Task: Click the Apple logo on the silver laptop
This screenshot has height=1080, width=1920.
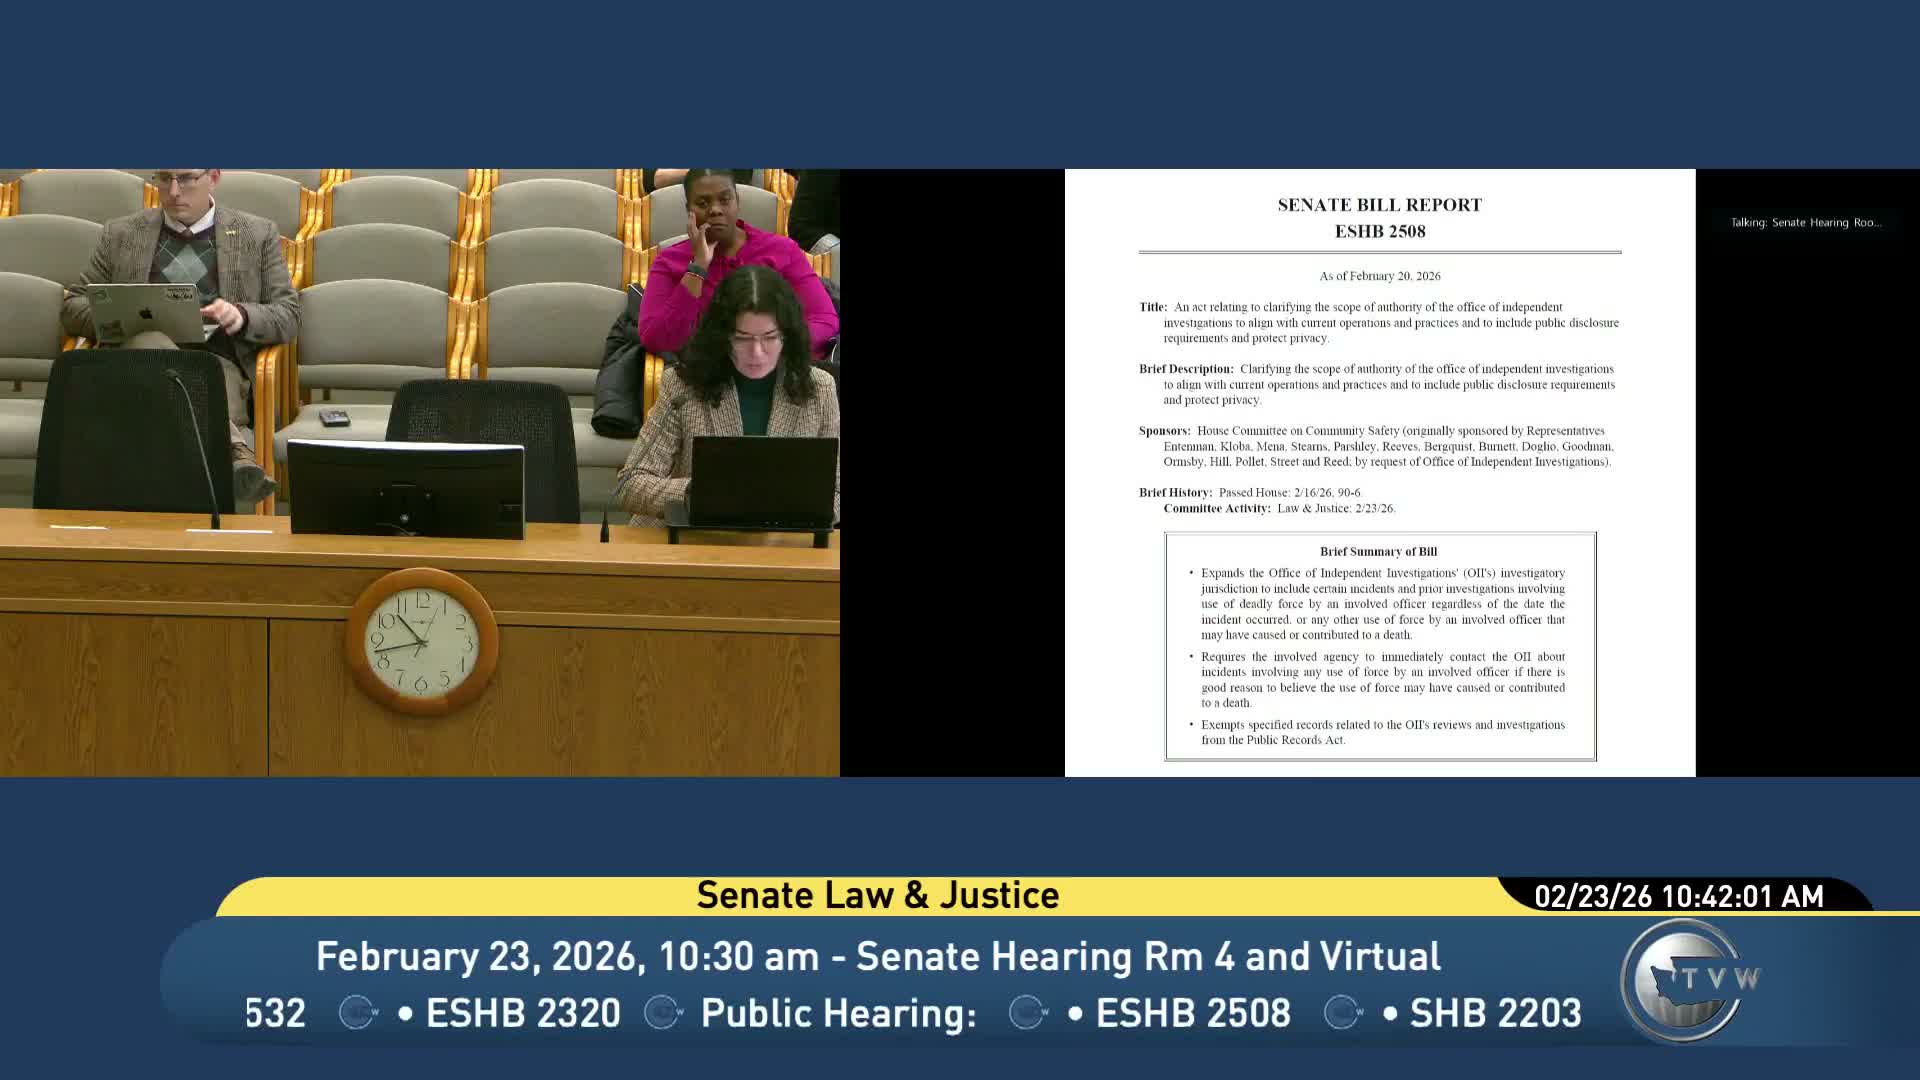Action: pos(144,313)
